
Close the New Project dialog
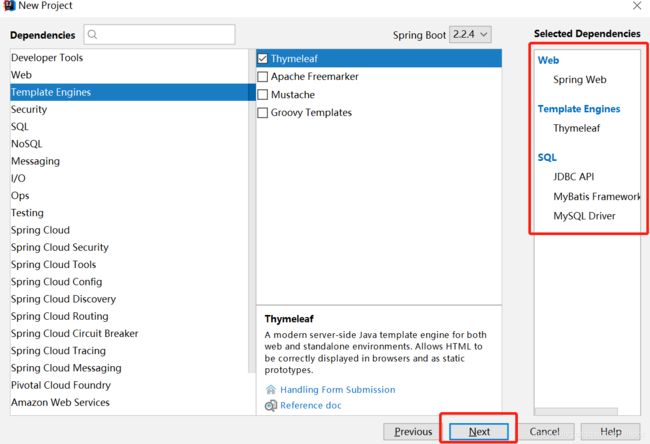pyautogui.click(x=637, y=5)
